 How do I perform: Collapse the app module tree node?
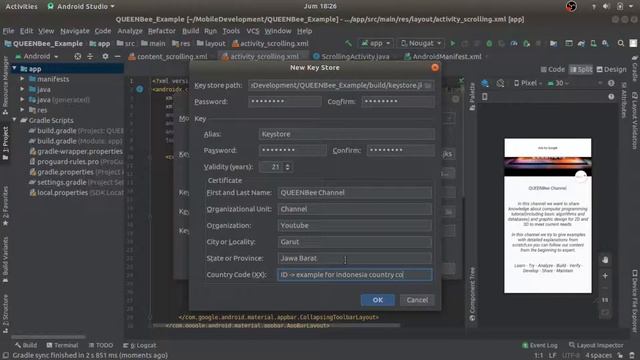click(x=15, y=69)
